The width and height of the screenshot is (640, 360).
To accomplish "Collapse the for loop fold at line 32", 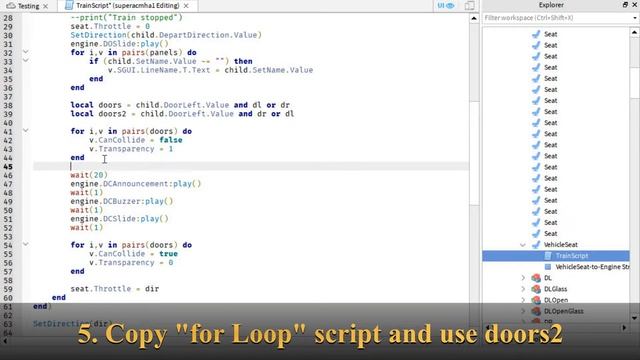I will pyautogui.click(x=26, y=52).
